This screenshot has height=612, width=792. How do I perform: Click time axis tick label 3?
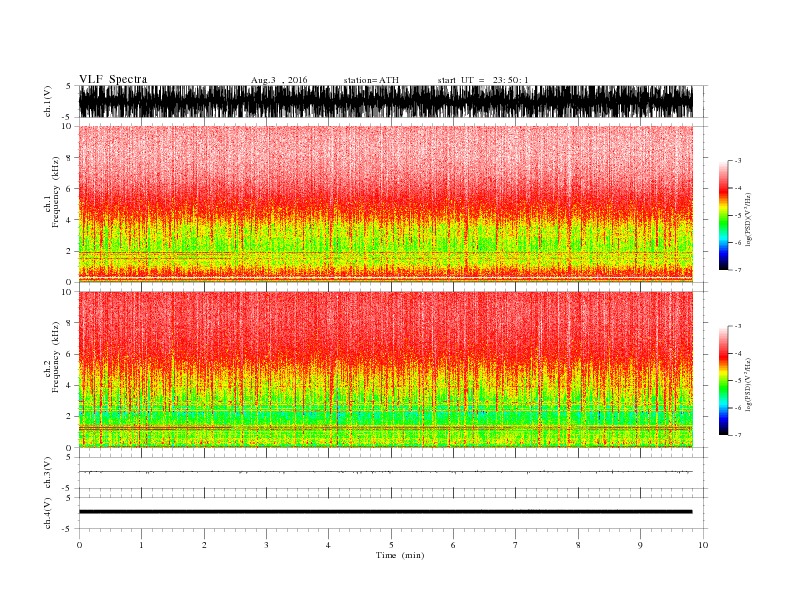click(x=266, y=545)
